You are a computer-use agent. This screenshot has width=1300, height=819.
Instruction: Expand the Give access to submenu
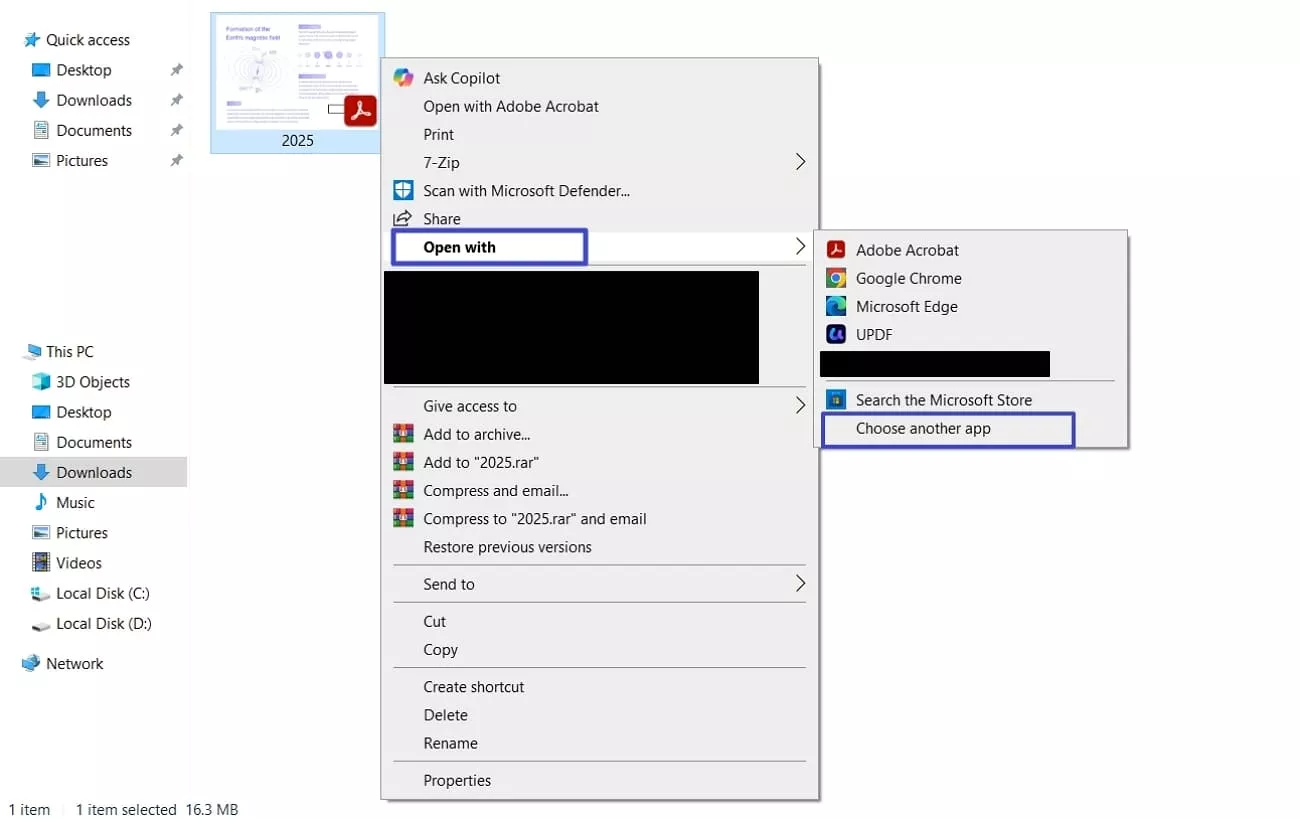coord(470,406)
